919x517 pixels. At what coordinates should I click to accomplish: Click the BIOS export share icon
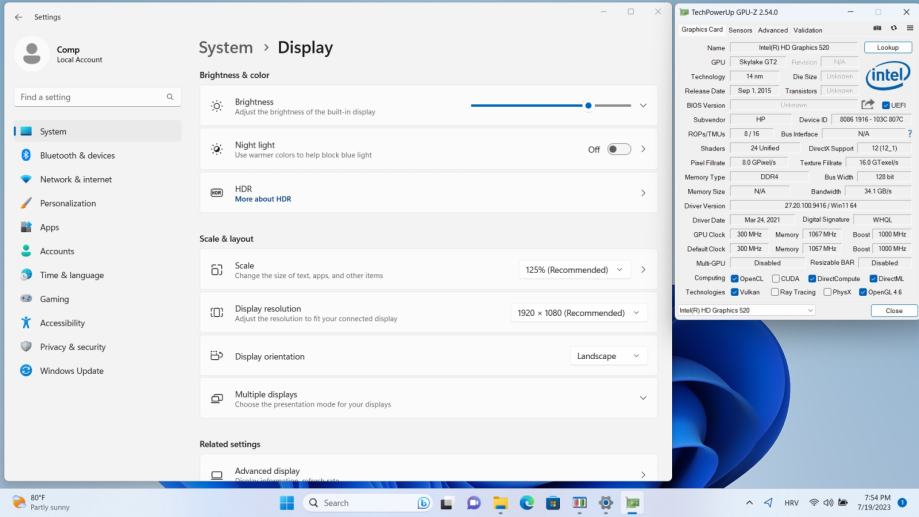868,105
